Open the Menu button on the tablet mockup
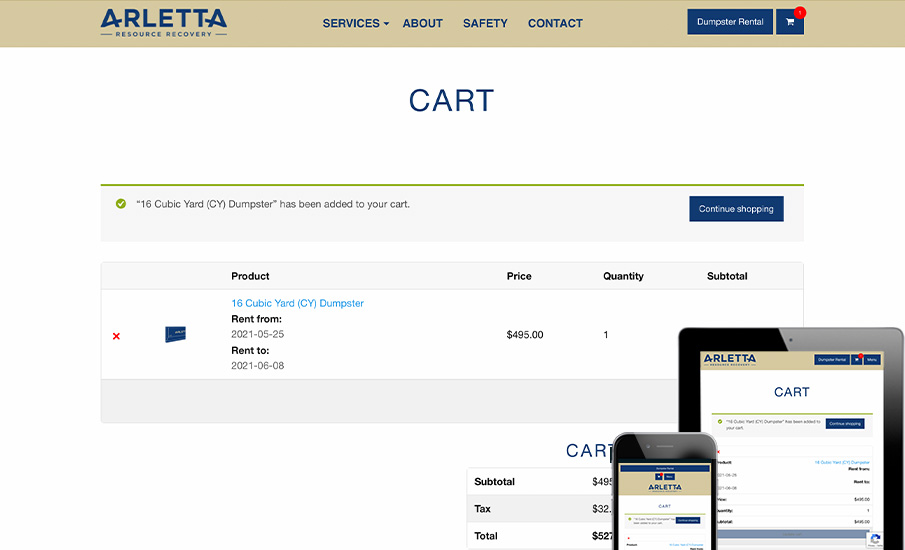Screen dimensions: 905x550 872,360
